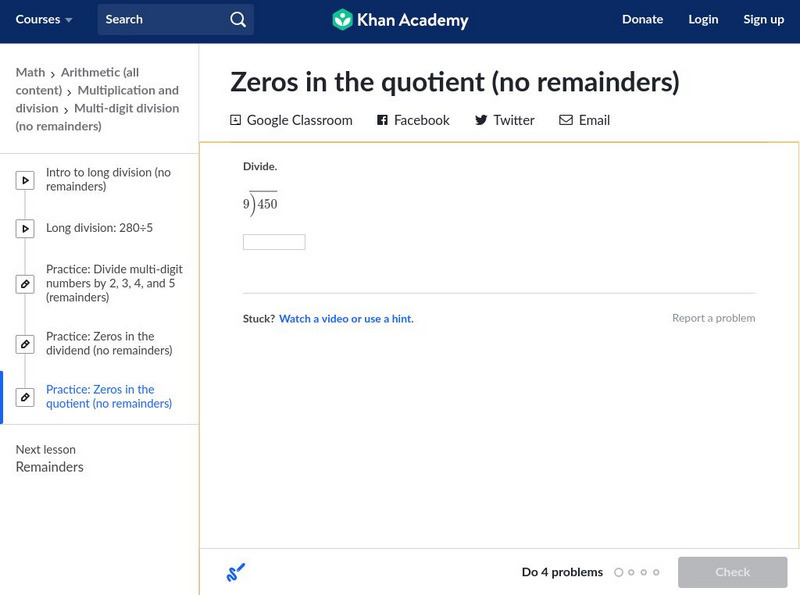This screenshot has width=800, height=595.
Task: Share via the Google Classroom icon
Action: pos(235,120)
